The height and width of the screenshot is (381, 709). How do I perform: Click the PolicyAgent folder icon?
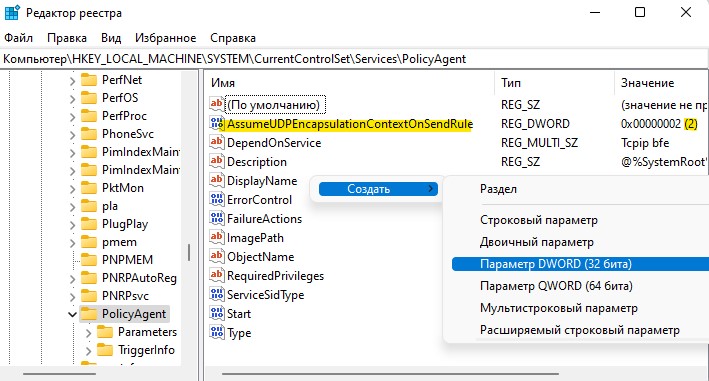pos(89,314)
